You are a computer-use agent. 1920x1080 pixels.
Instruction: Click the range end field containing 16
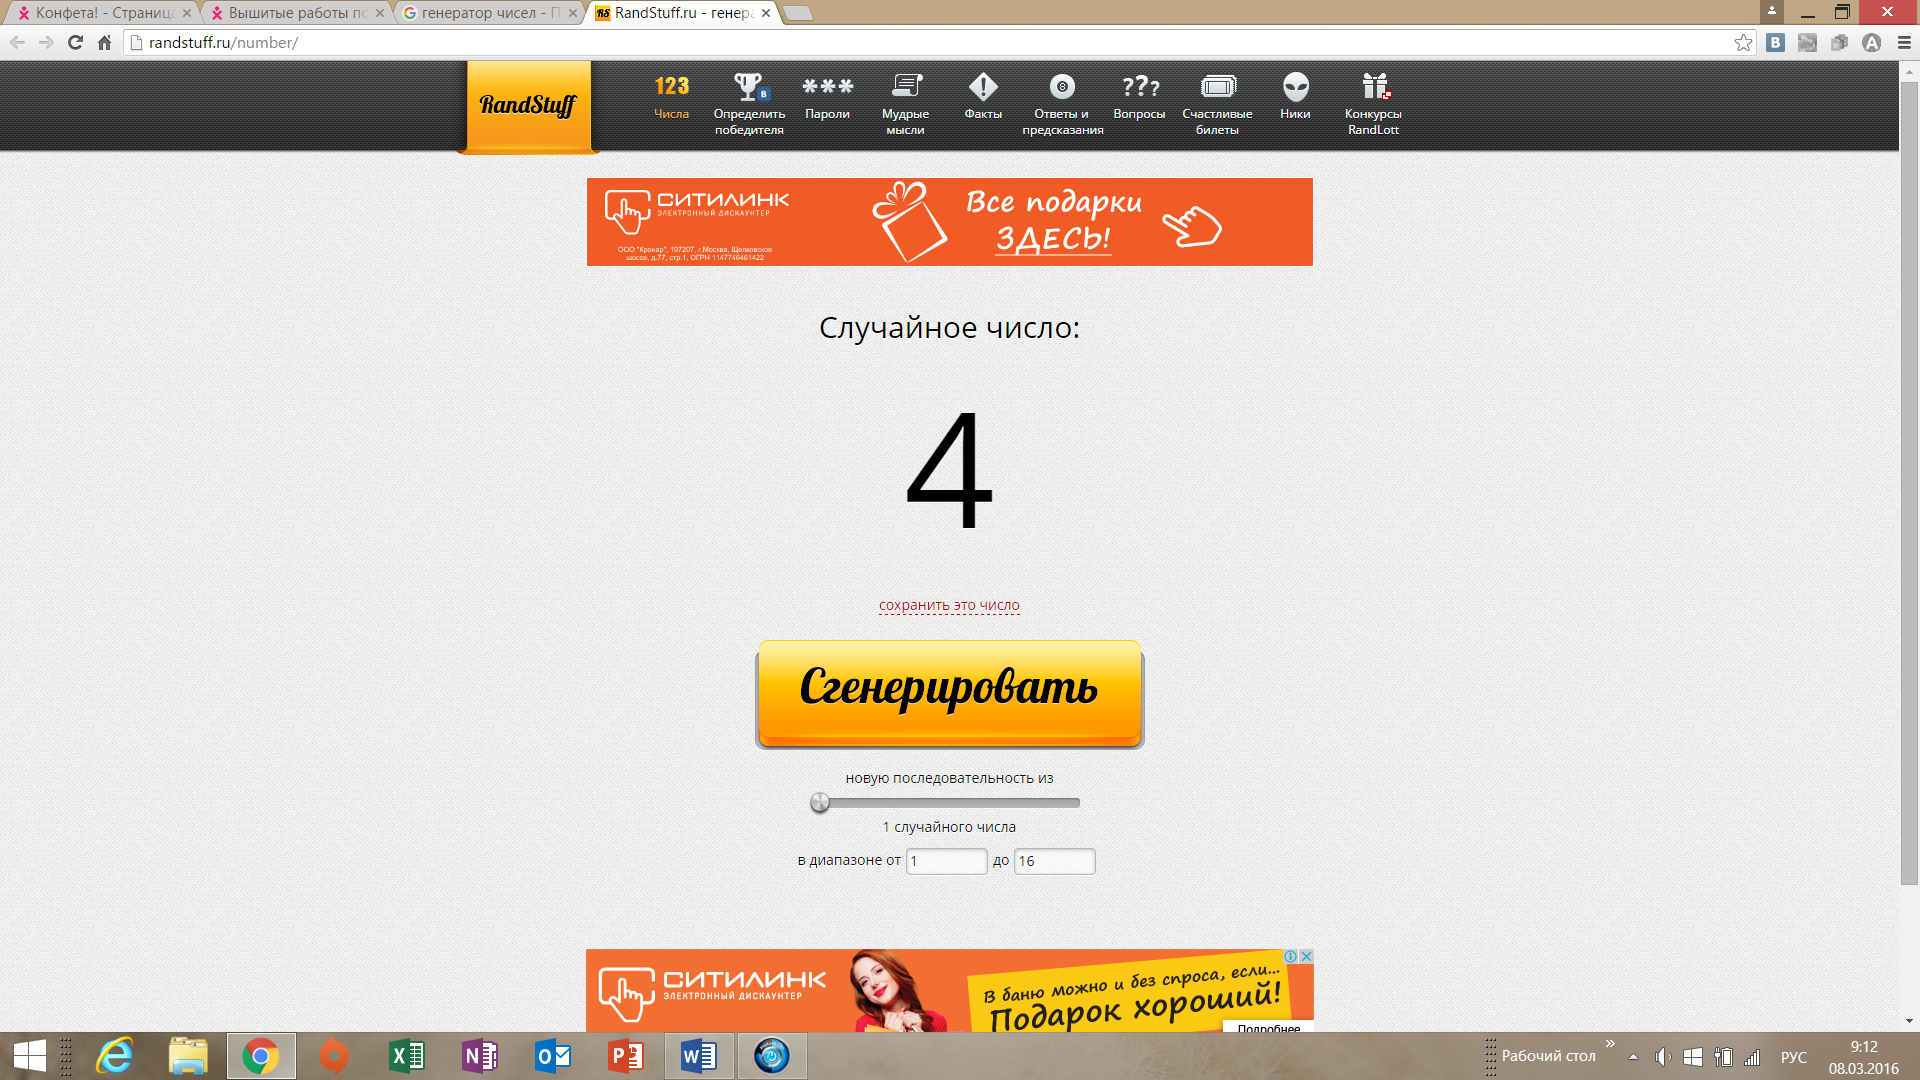pos(1054,861)
